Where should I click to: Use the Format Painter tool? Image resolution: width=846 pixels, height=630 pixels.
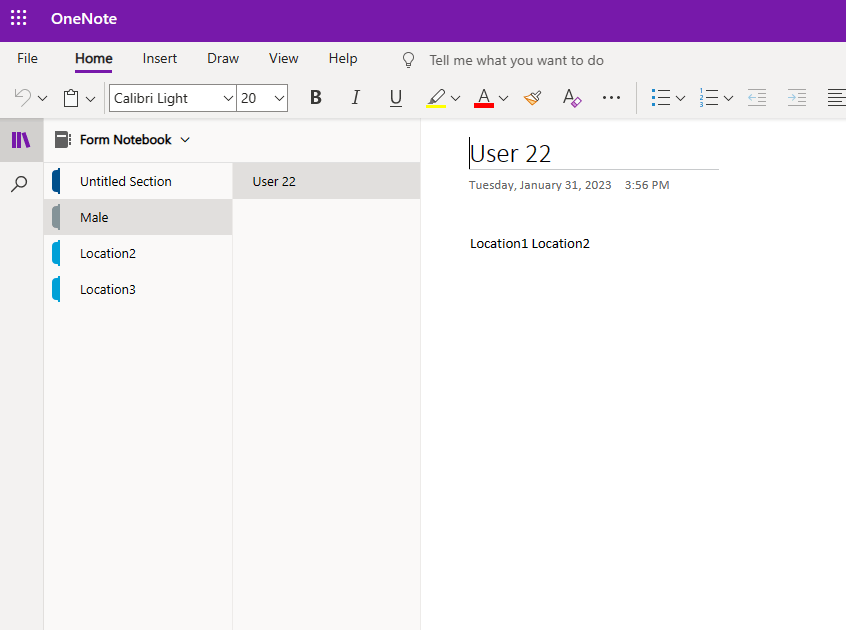pyautogui.click(x=532, y=97)
